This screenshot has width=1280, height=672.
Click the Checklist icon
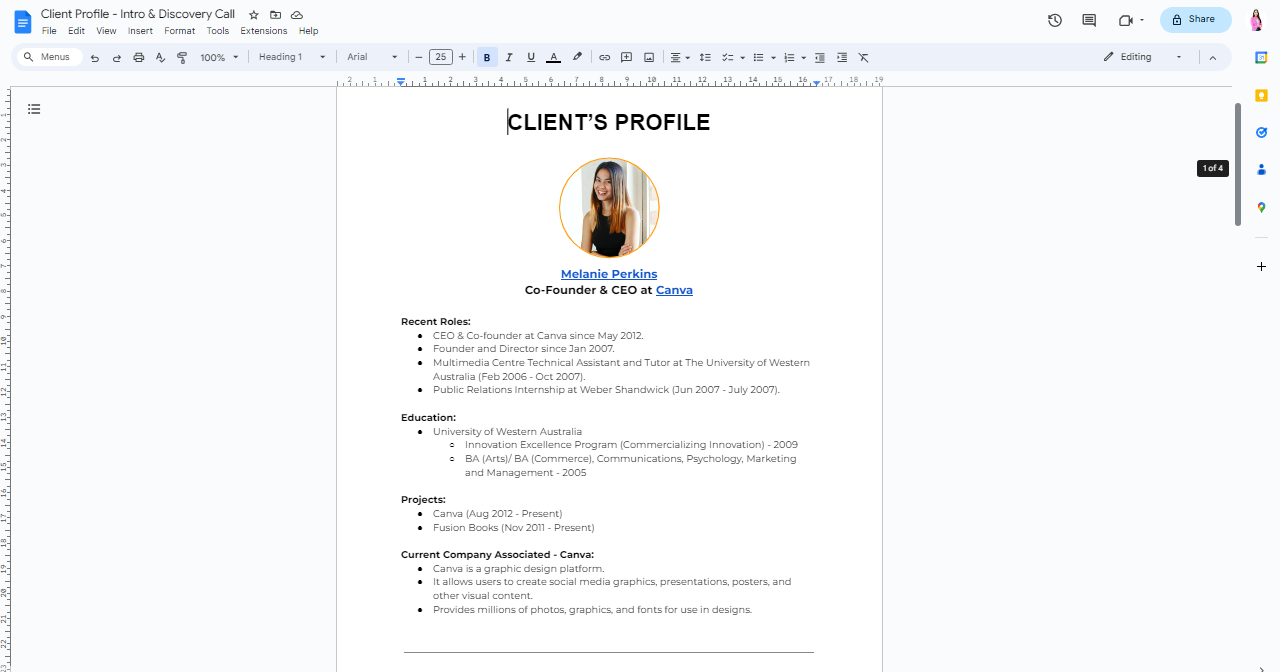point(728,57)
